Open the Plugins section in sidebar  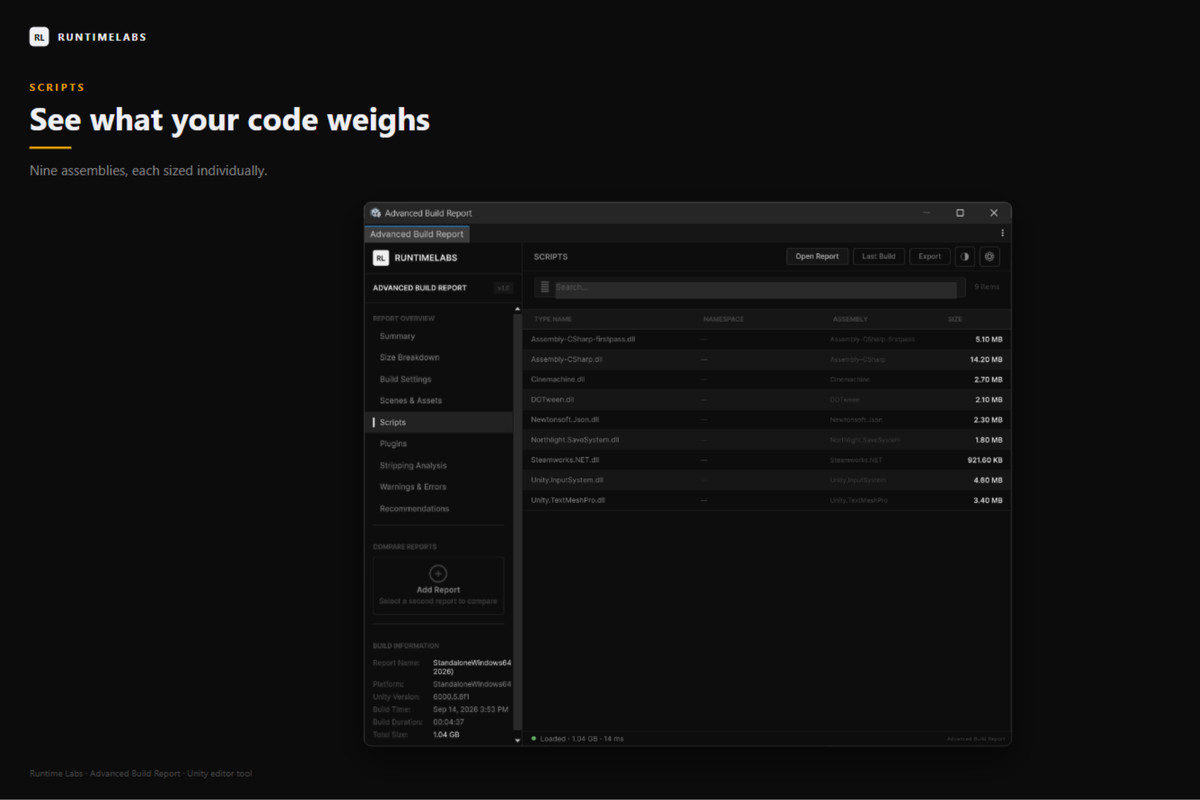tap(393, 444)
